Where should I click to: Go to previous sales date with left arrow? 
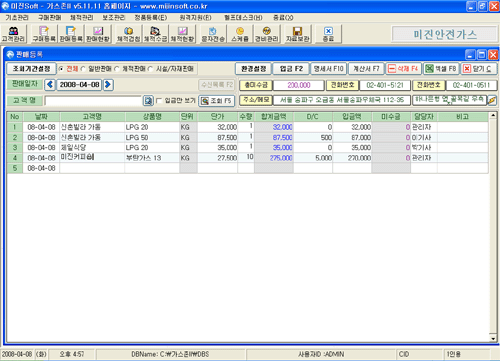(x=50, y=85)
